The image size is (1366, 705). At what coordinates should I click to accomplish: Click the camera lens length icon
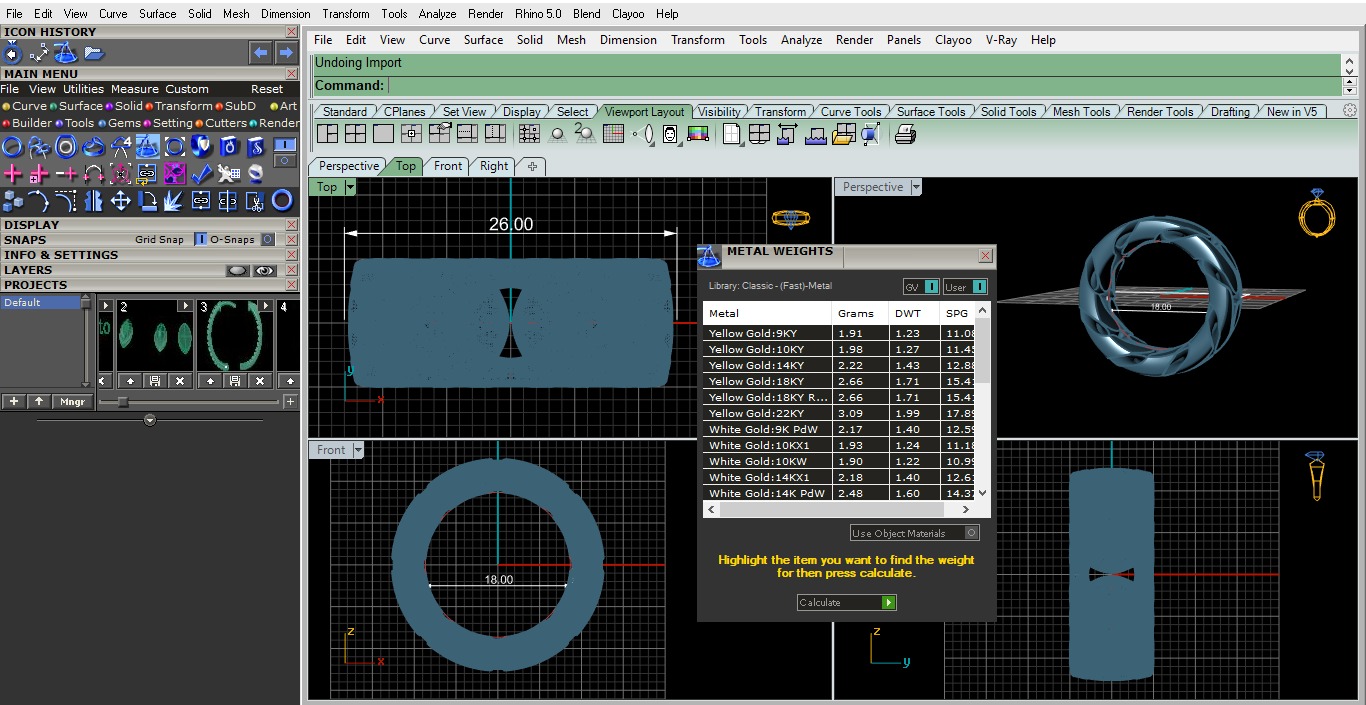pos(644,133)
